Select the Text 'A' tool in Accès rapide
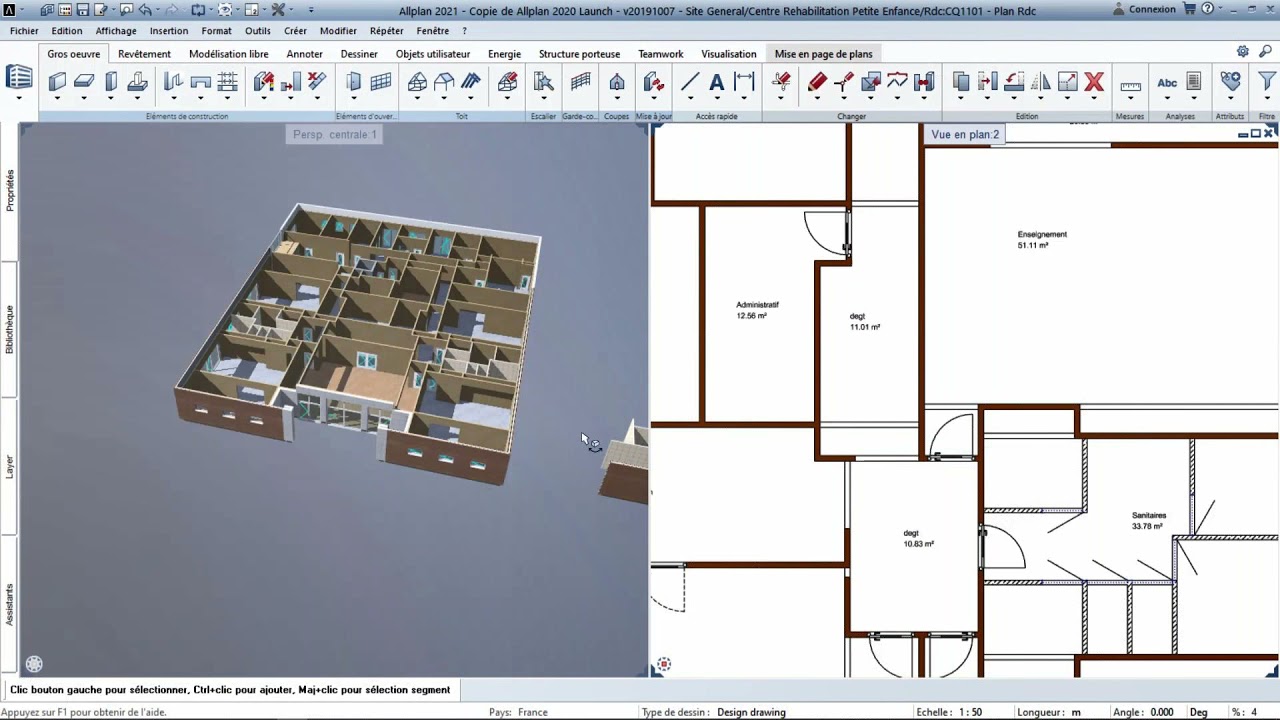The width and height of the screenshot is (1280, 720). tap(716, 82)
